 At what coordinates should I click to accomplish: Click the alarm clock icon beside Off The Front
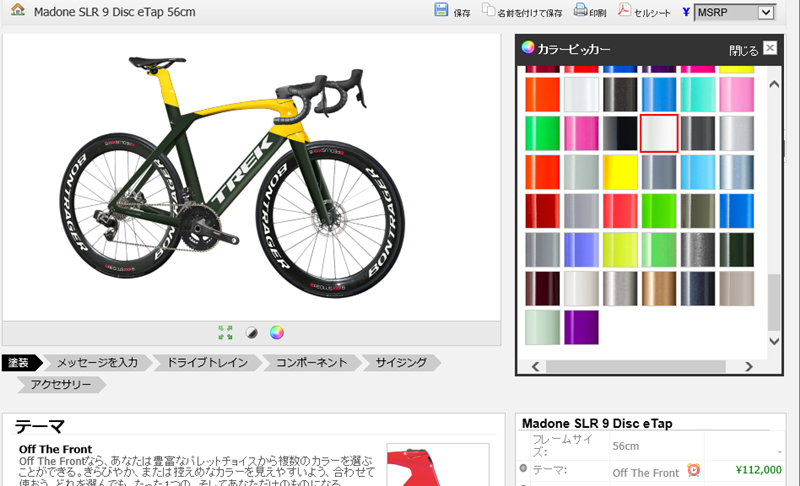[693, 470]
